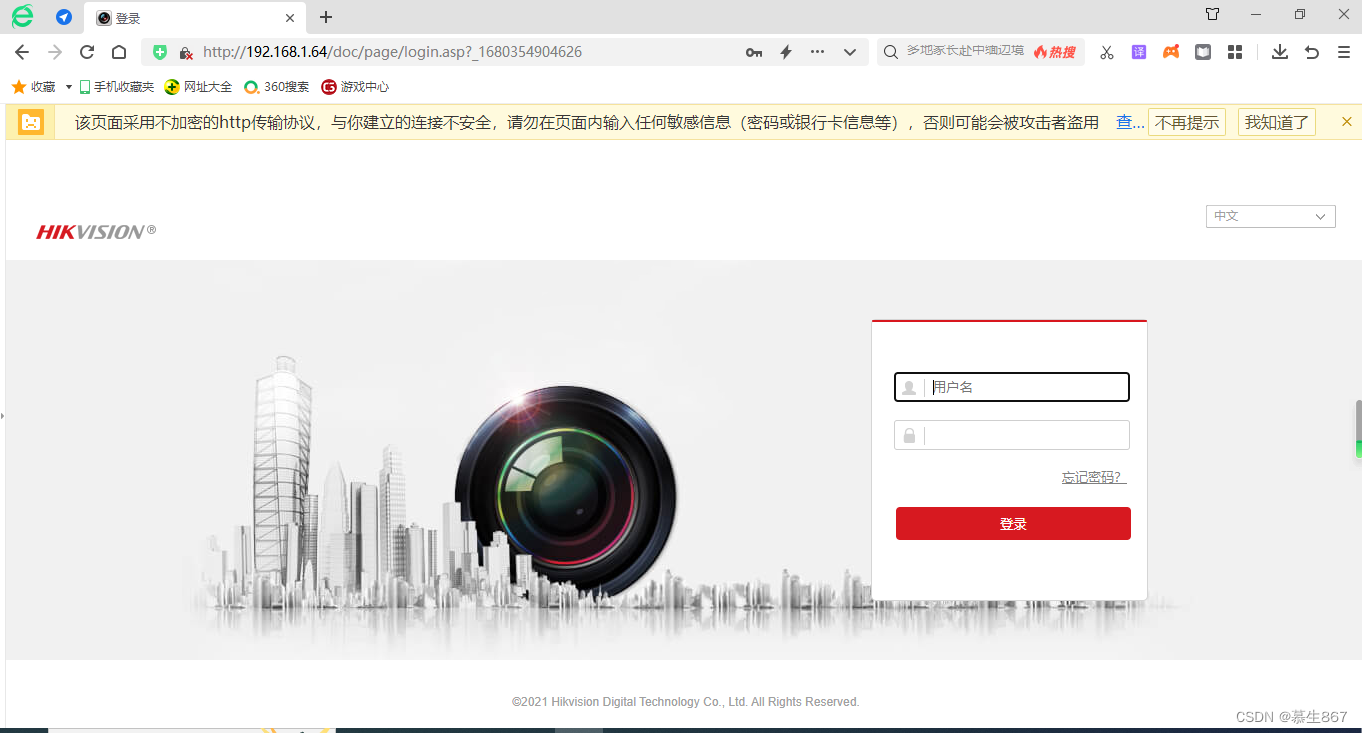The width and height of the screenshot is (1362, 733).
Task: Open the browser main hamburger menu
Action: click(x=1344, y=52)
